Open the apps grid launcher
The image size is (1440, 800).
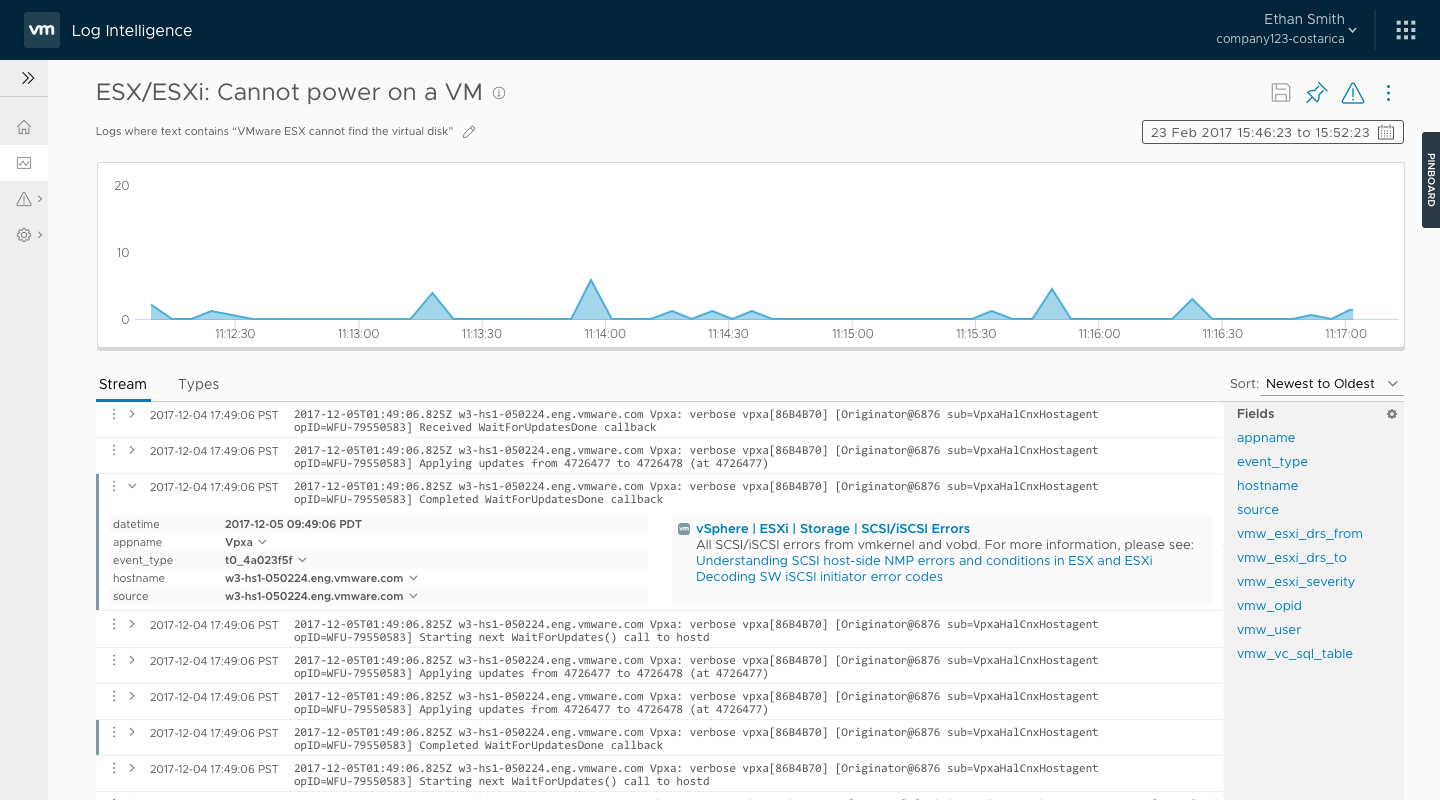(1406, 31)
